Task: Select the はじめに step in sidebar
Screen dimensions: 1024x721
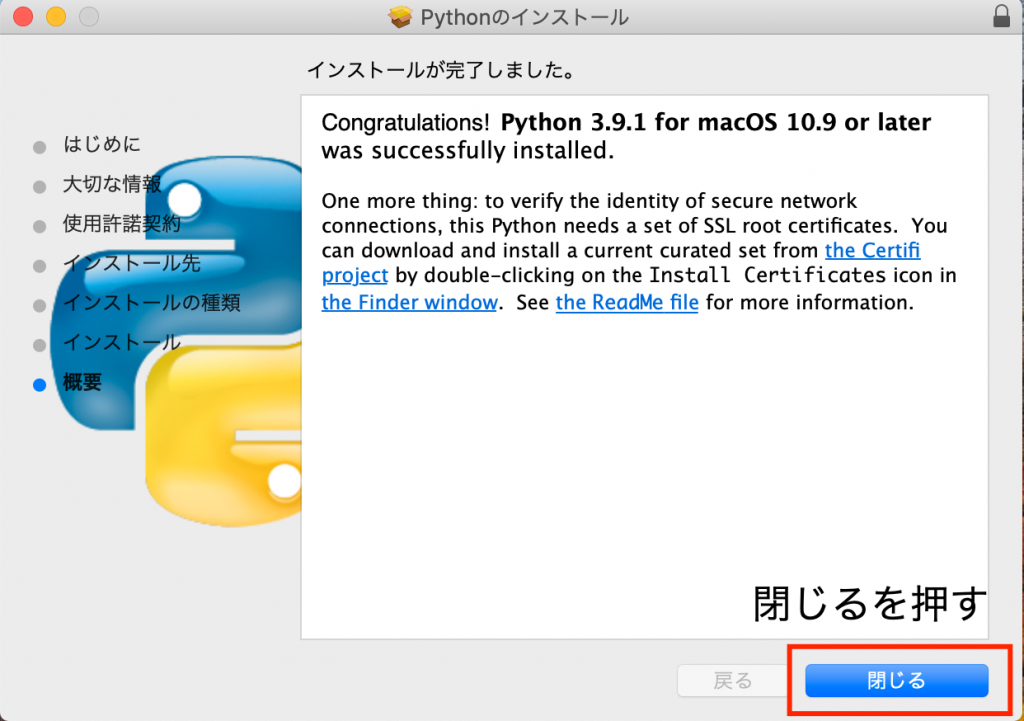Action: [102, 144]
